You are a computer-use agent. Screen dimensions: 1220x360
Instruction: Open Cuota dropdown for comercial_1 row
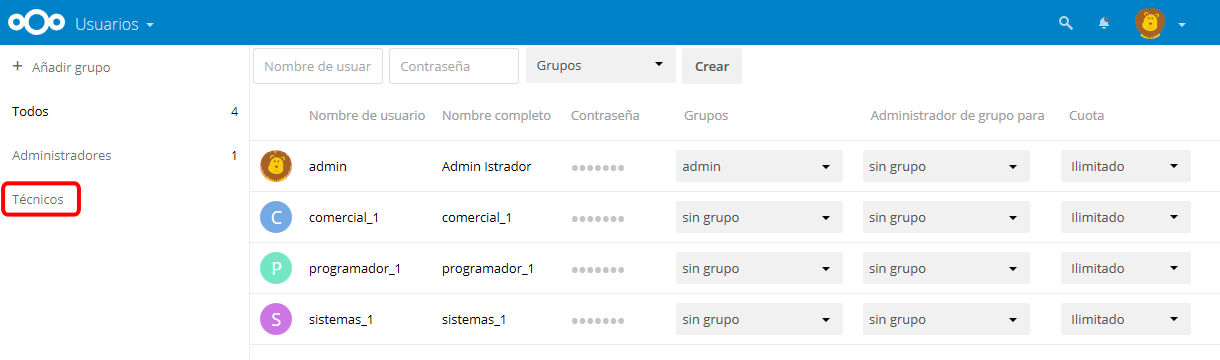1126,217
